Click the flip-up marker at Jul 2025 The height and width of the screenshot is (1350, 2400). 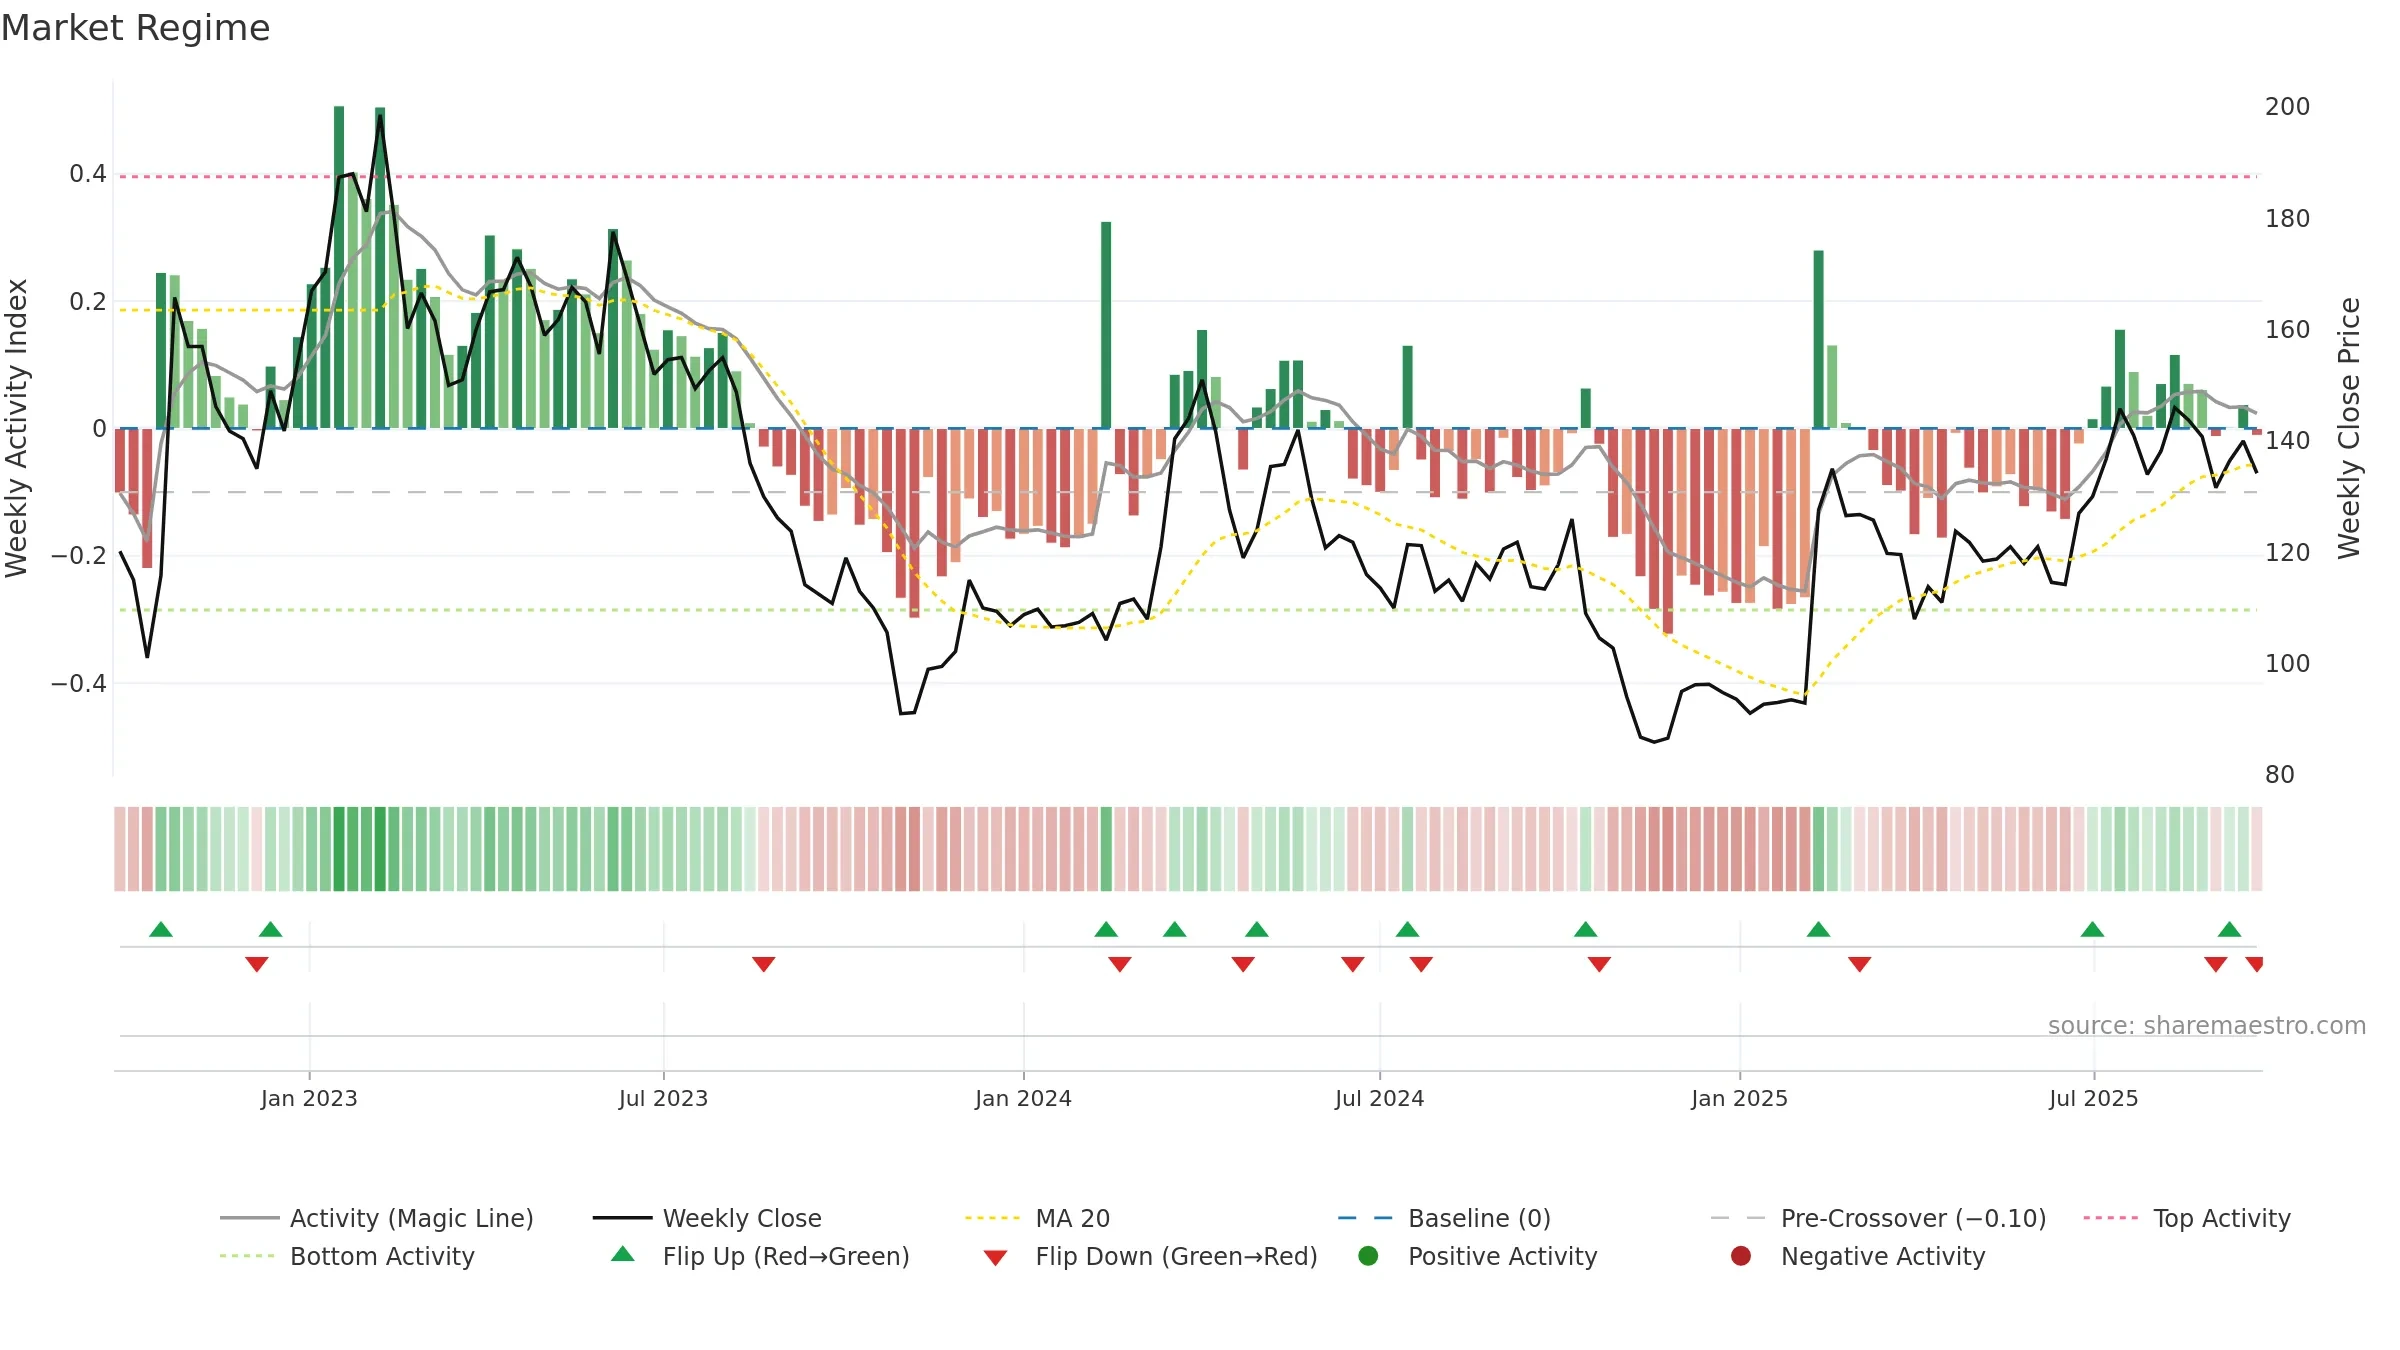pyautogui.click(x=2092, y=929)
